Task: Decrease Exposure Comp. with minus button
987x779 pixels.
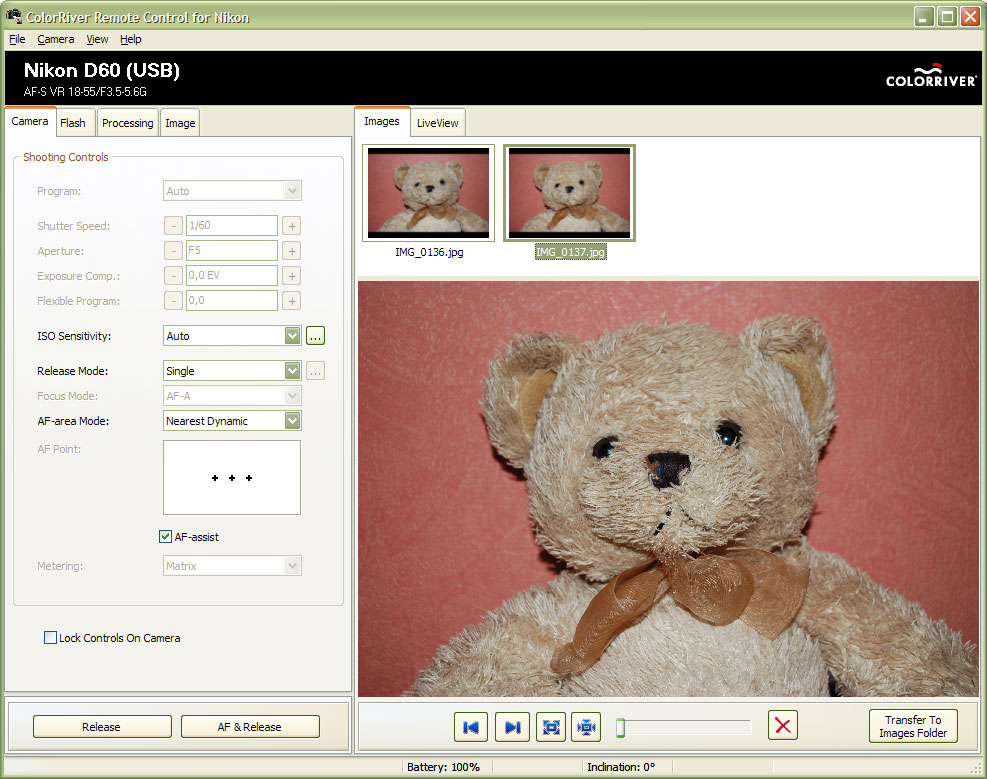Action: click(173, 276)
